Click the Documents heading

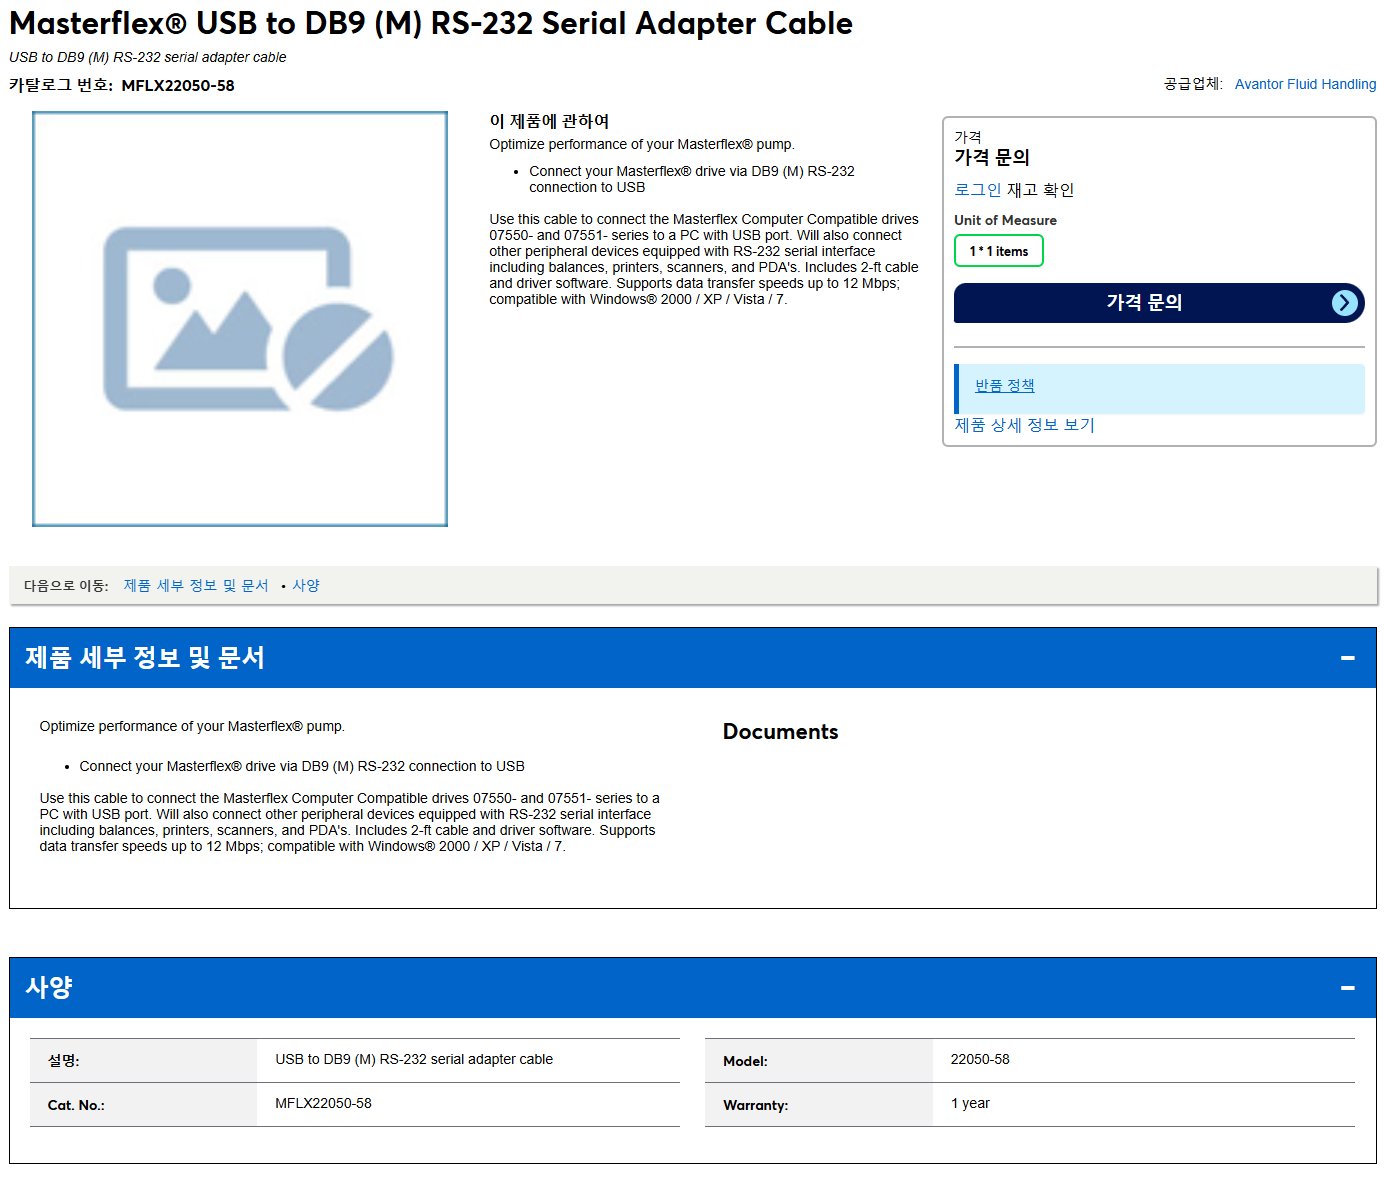[x=781, y=732]
